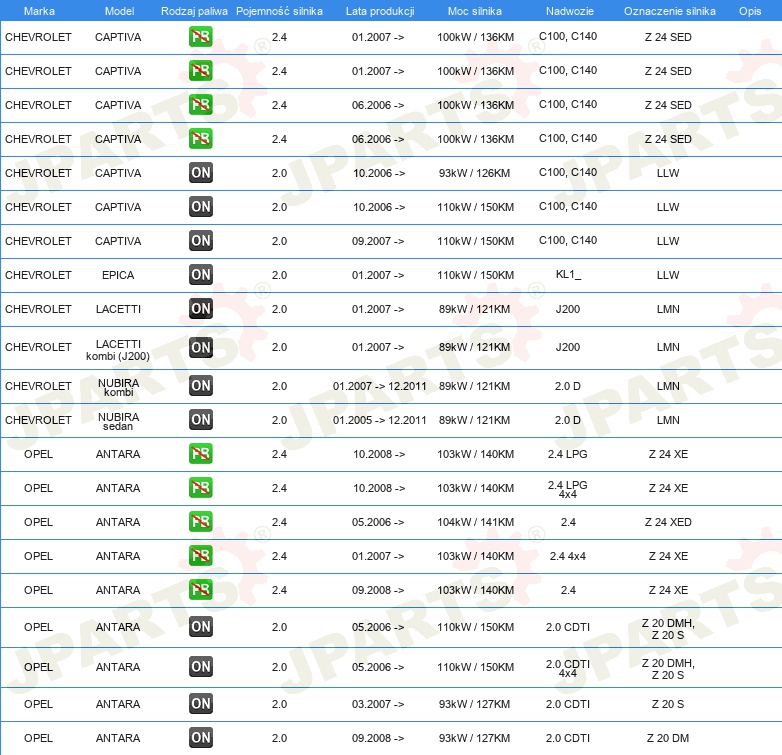Click the ON fuel icon in the EPICA row
The image size is (782, 755).
pyautogui.click(x=201, y=274)
